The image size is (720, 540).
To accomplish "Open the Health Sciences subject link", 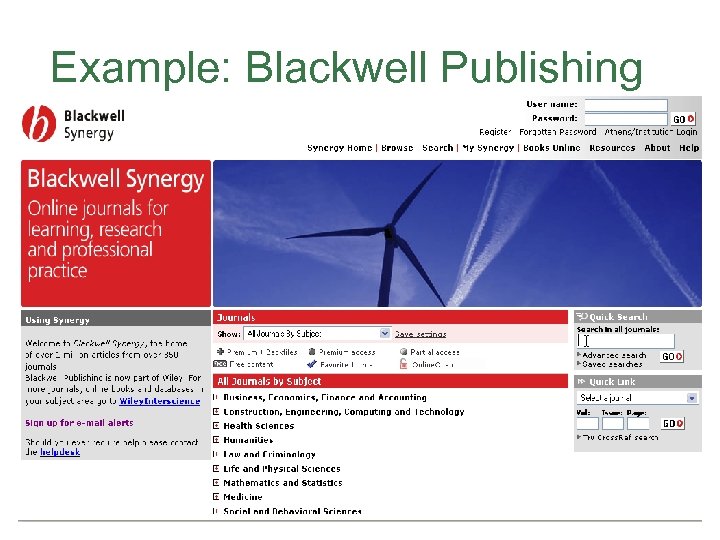I will tap(259, 426).
